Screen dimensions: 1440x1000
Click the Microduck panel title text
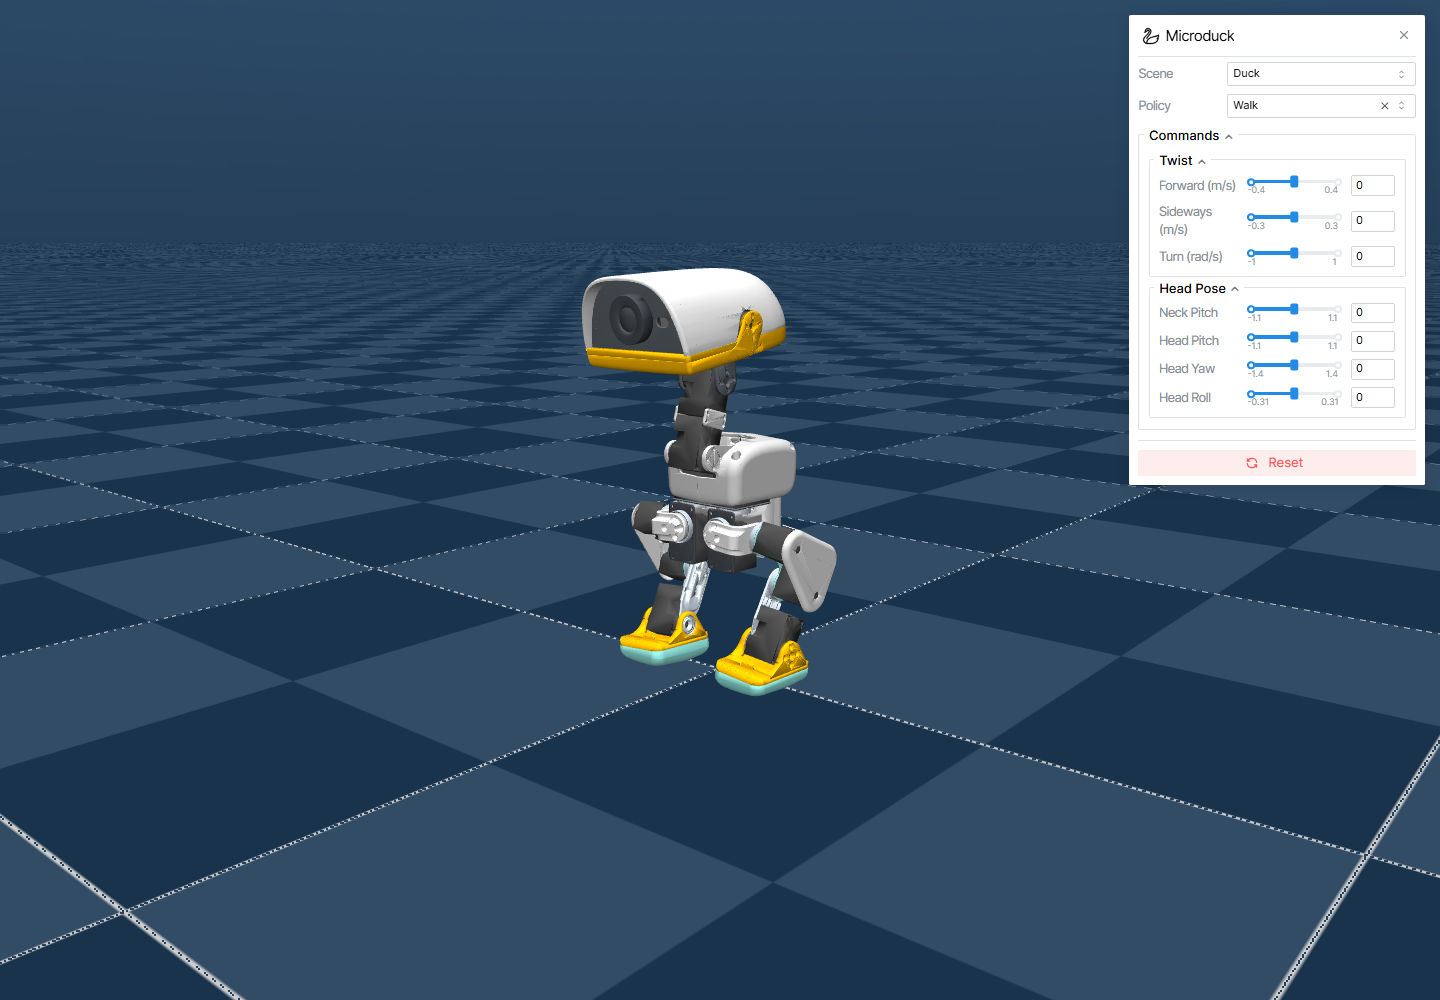point(1200,36)
